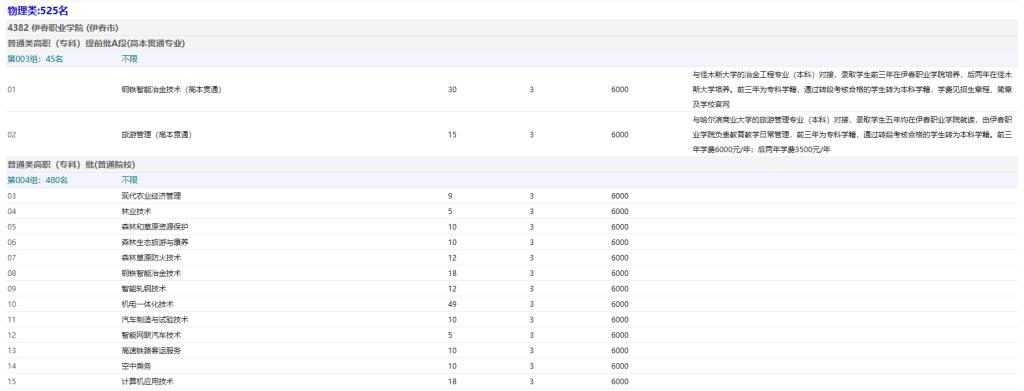Image resolution: width=1024 pixels, height=391 pixels.
Task: Select the 第003组: 45名 group label
Action: 35,59
